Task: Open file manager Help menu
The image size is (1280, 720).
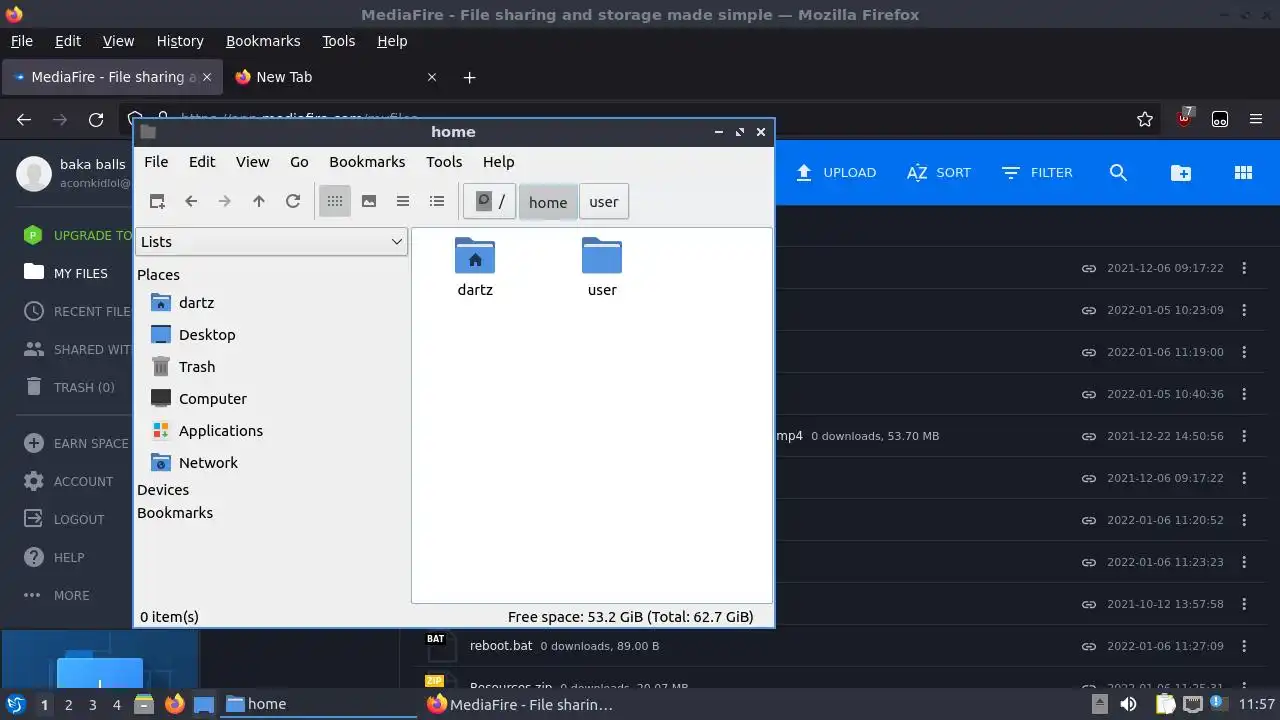Action: 498,161
